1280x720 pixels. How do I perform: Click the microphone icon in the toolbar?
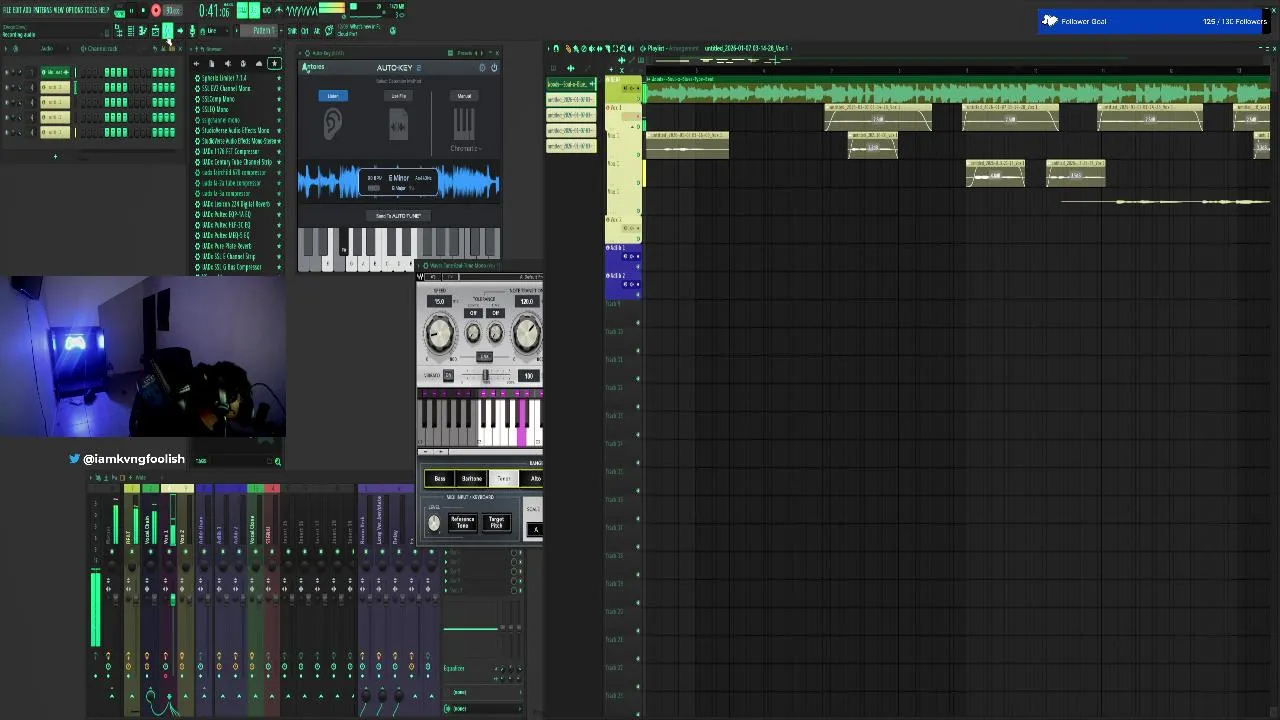point(192,31)
